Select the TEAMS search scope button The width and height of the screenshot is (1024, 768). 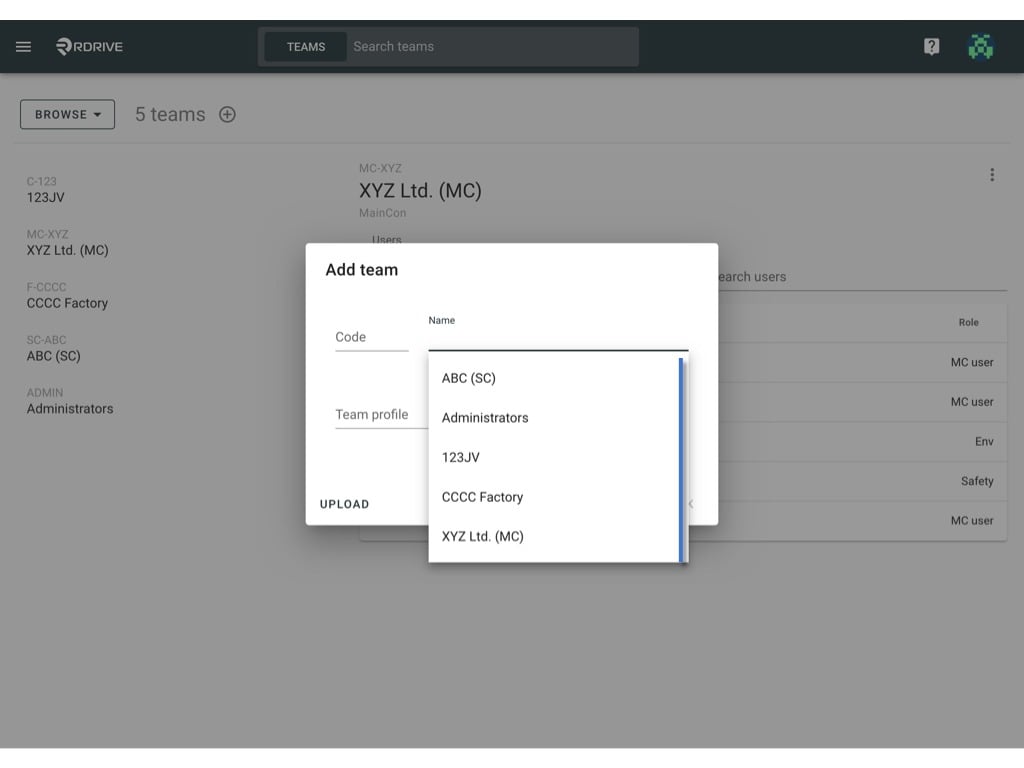[306, 46]
